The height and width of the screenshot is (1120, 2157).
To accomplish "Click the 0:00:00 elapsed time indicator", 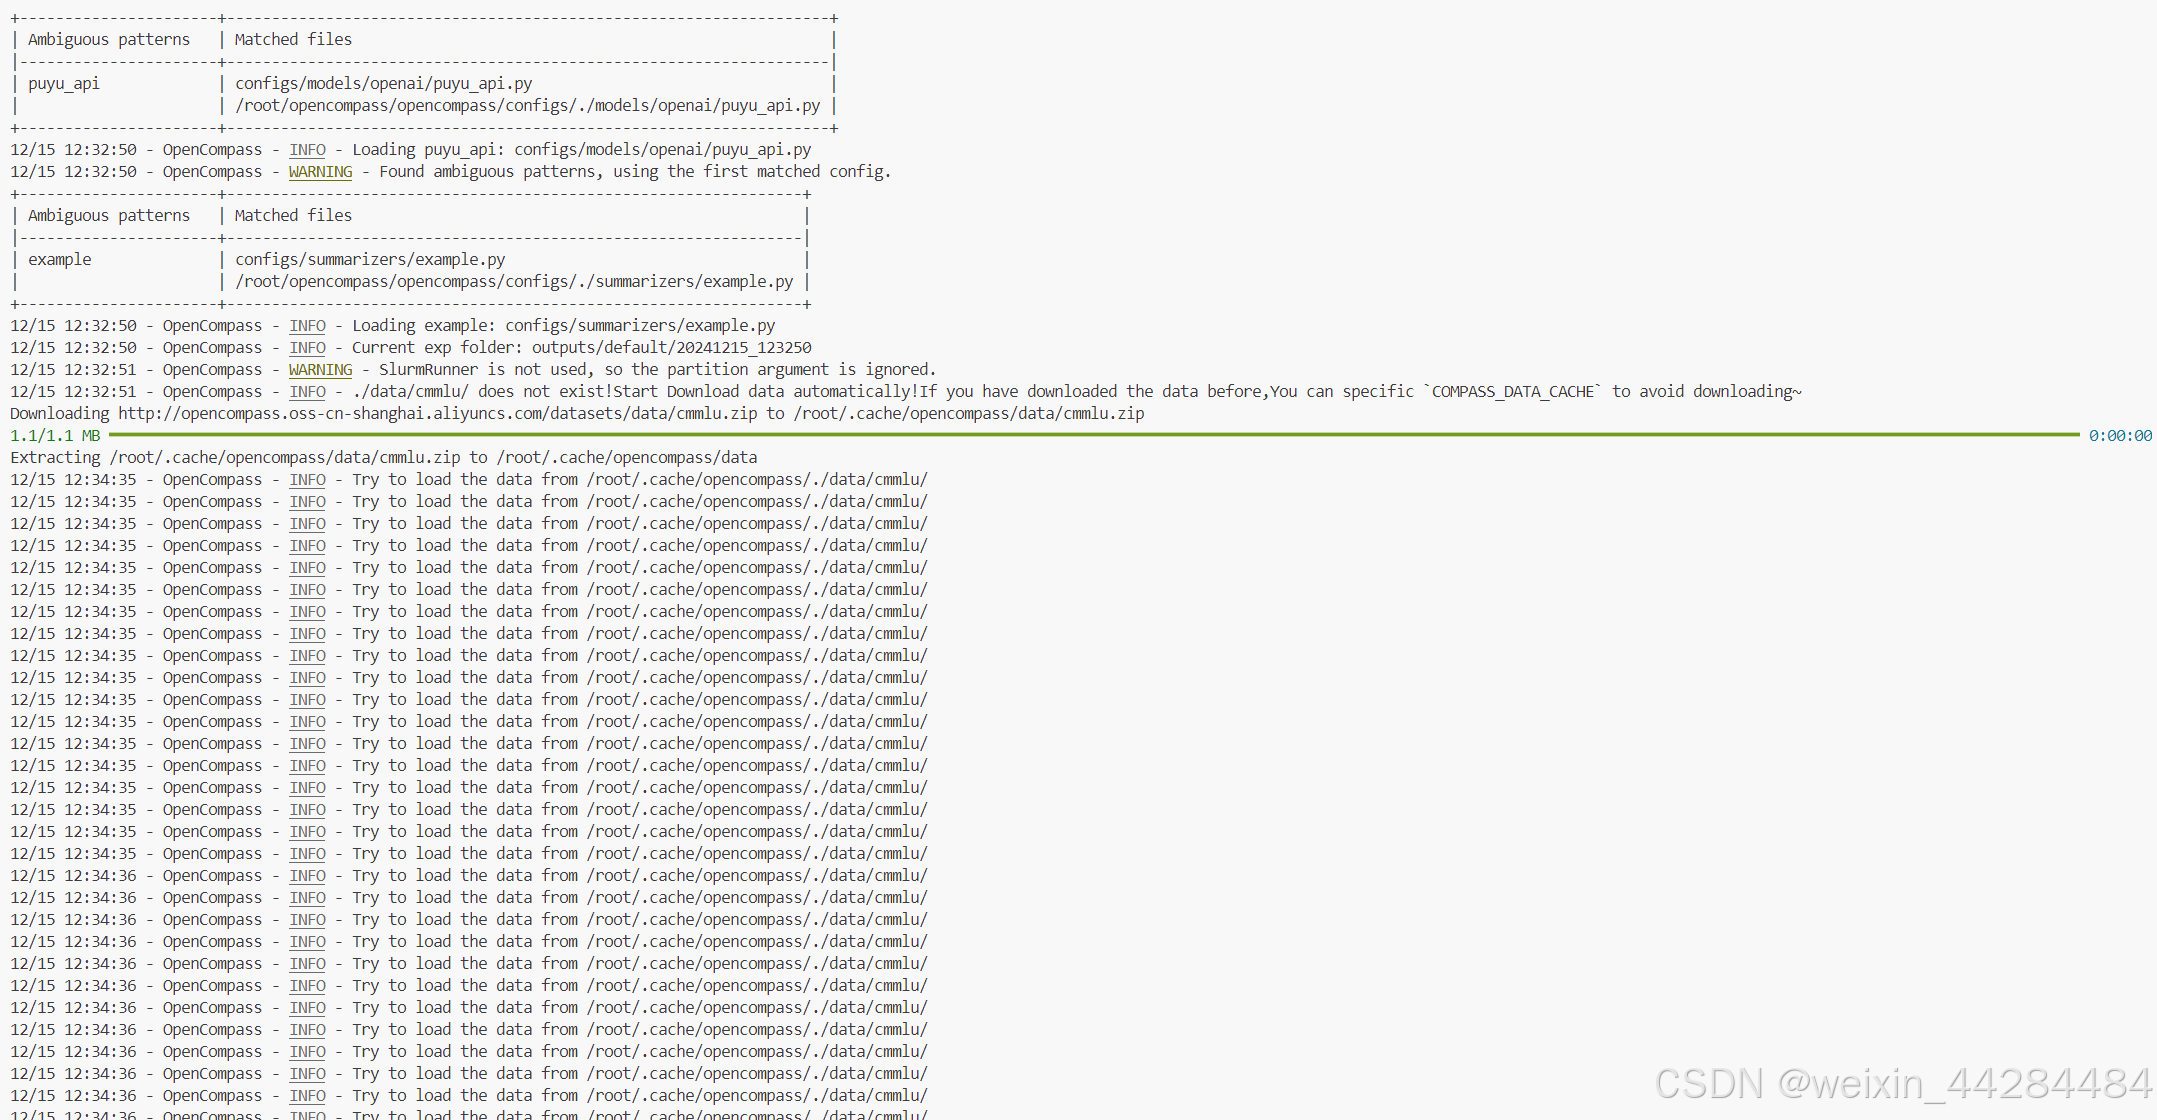I will point(2119,436).
